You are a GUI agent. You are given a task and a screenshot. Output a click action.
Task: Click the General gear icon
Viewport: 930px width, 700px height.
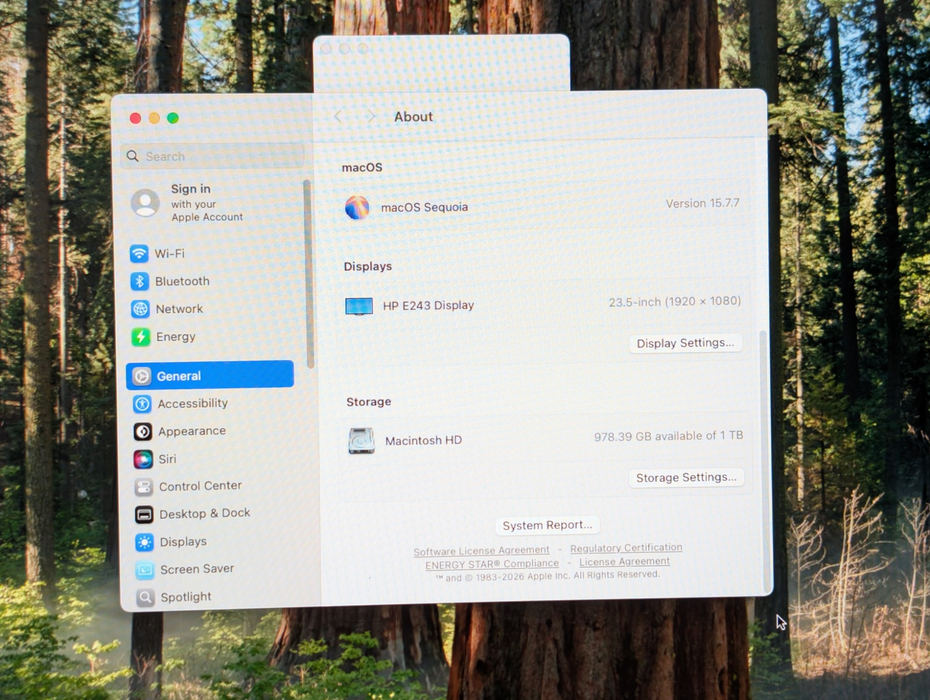coord(141,376)
